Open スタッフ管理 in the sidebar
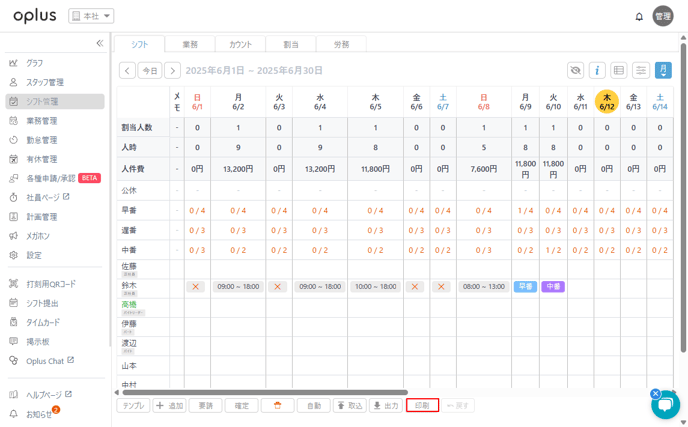The height and width of the screenshot is (427, 688). tap(44, 82)
